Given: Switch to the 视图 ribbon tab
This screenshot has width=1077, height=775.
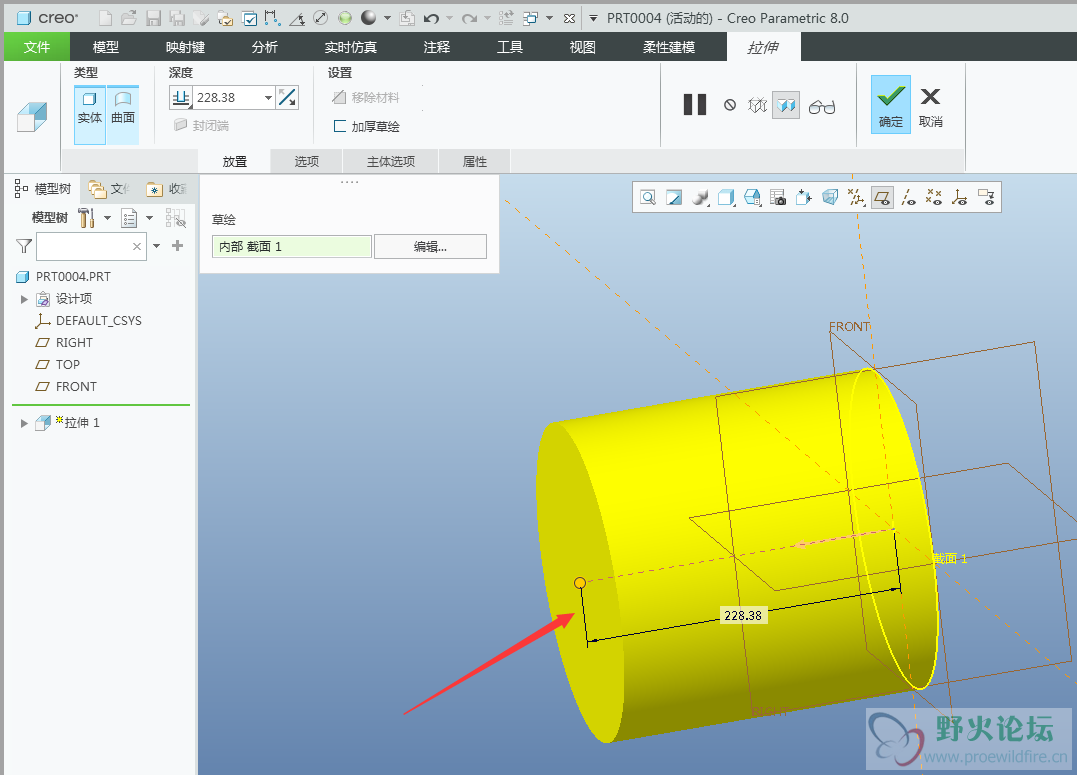Looking at the screenshot, I should (582, 47).
